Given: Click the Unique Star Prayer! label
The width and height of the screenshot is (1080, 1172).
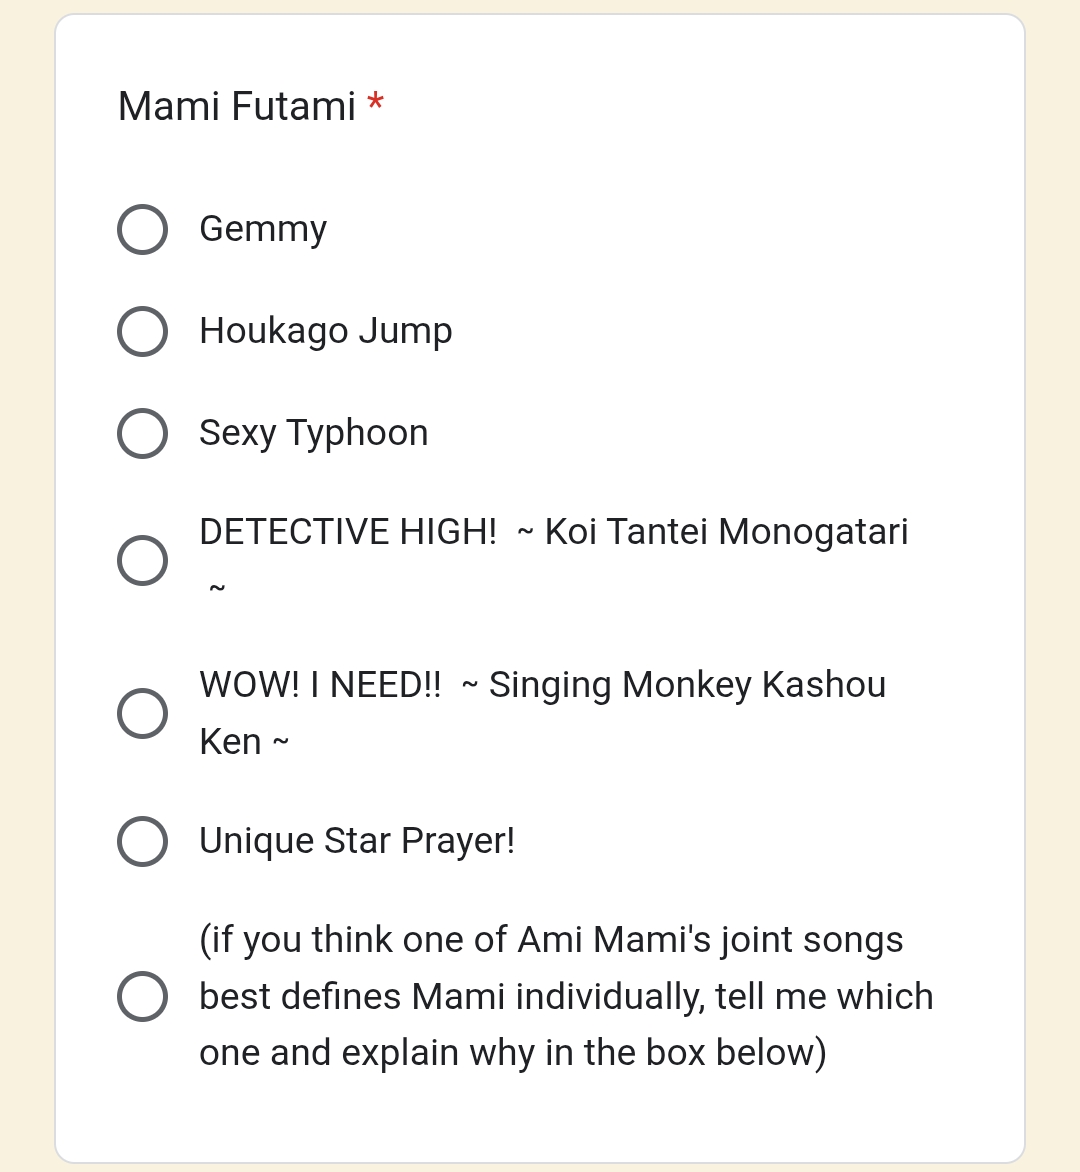Looking at the screenshot, I should pyautogui.click(x=357, y=842).
